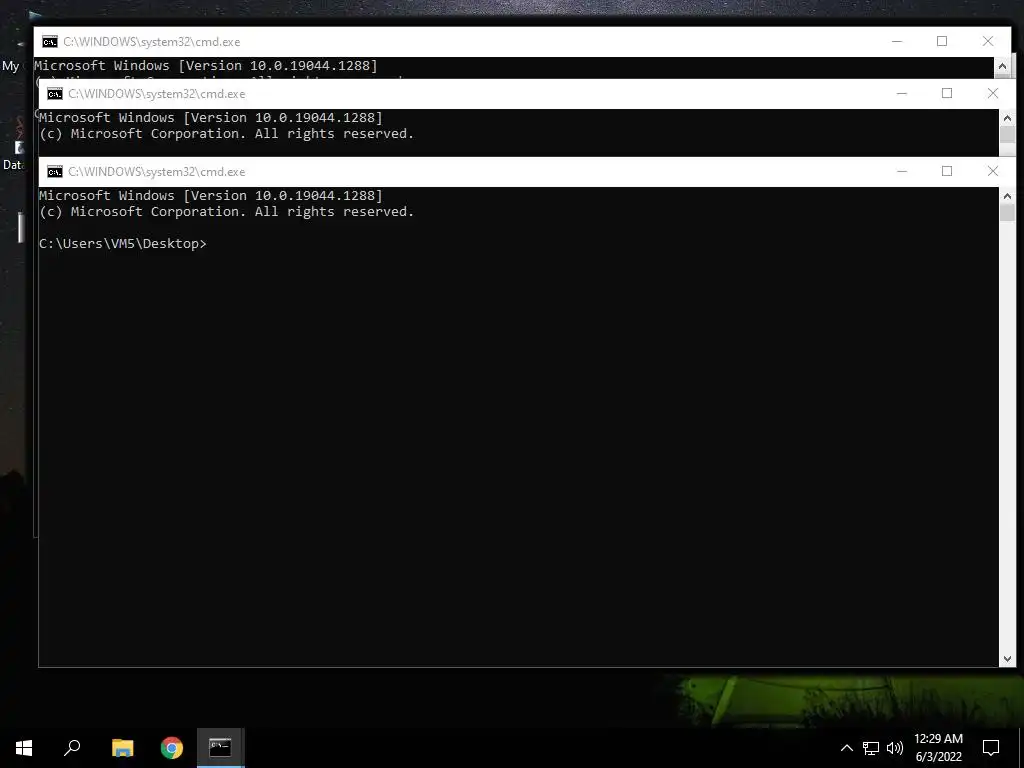Open the network status tray icon

point(871,748)
